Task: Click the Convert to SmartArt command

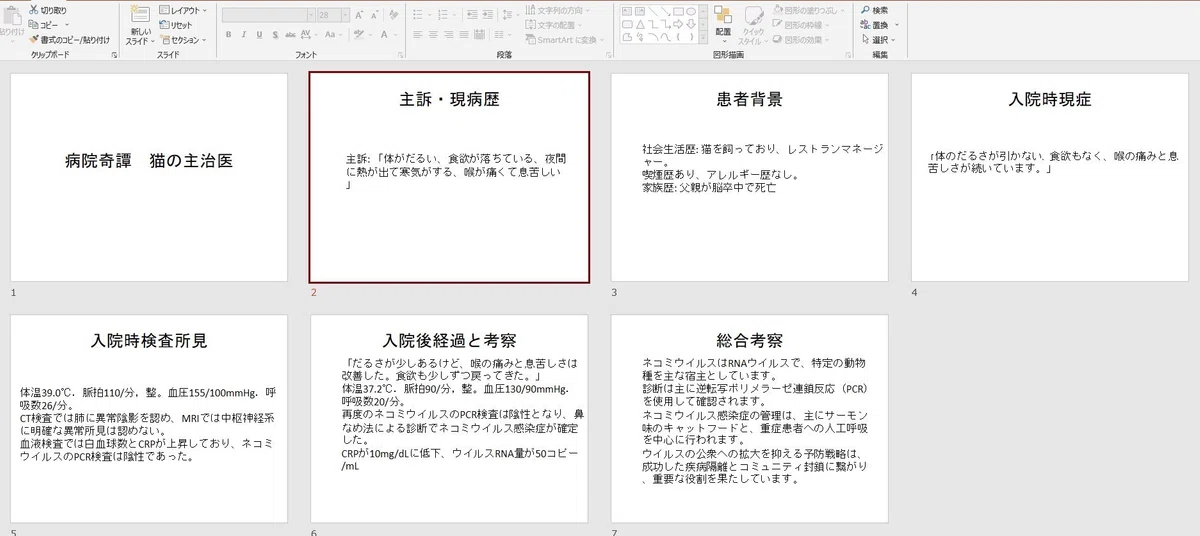Action: point(564,40)
